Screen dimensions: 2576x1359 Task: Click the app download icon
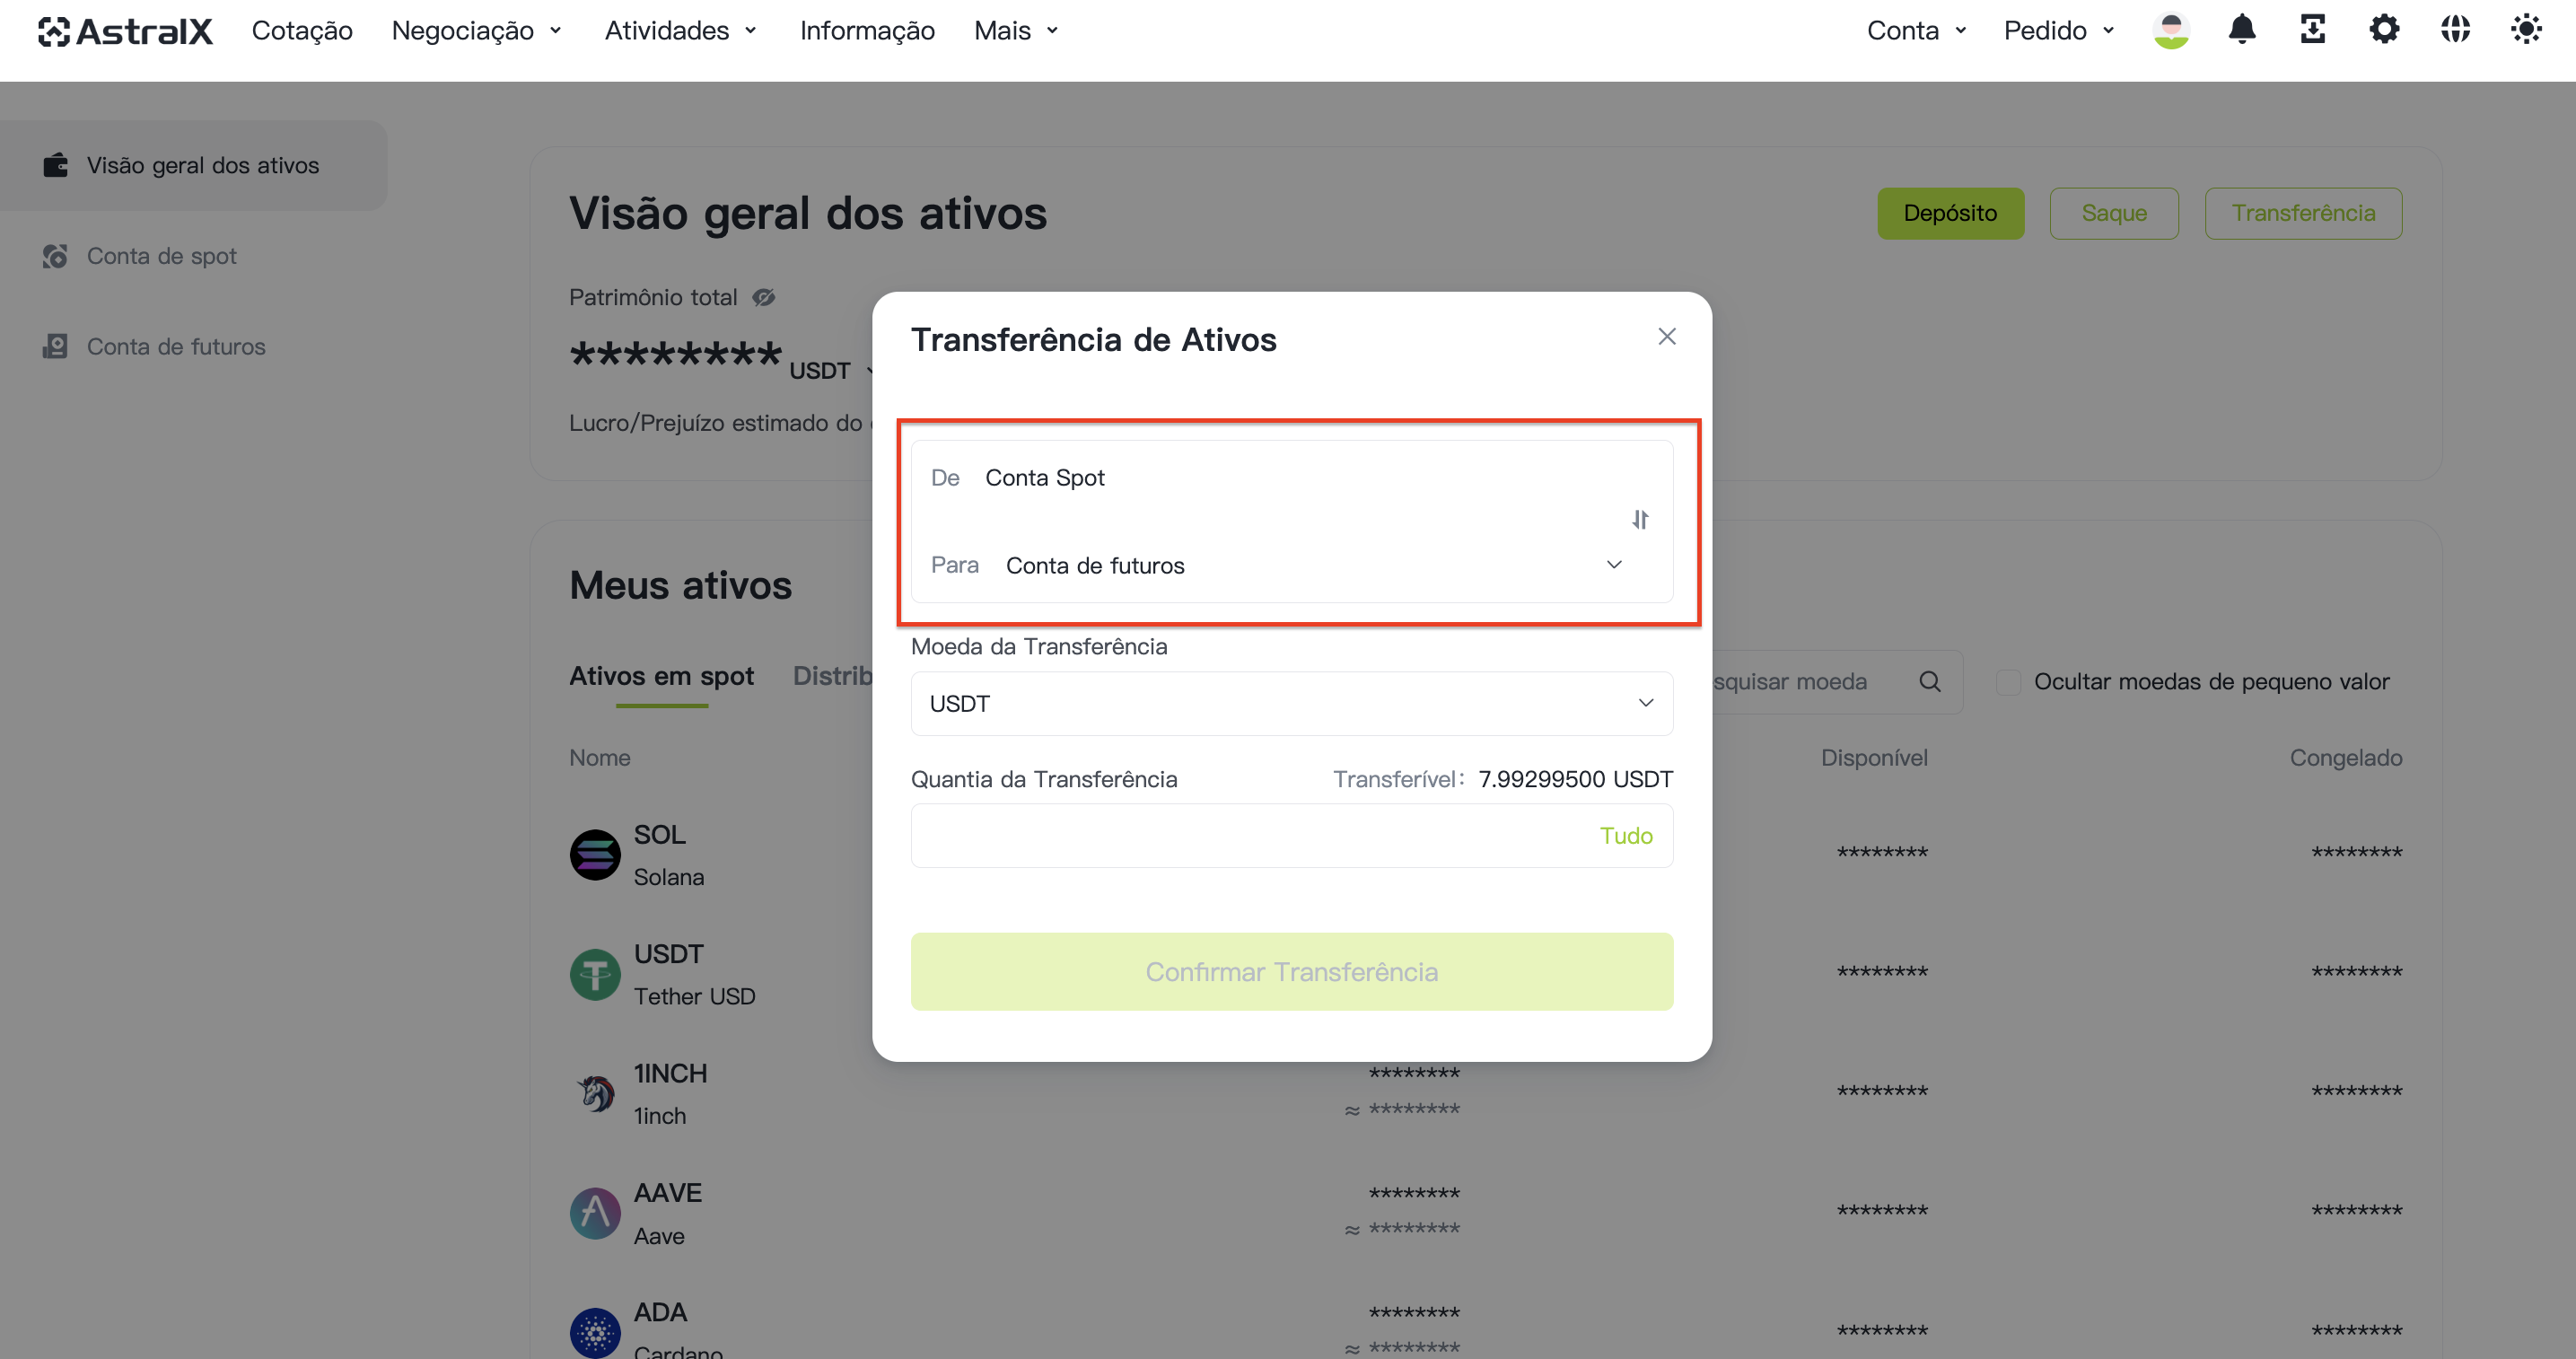click(2313, 30)
